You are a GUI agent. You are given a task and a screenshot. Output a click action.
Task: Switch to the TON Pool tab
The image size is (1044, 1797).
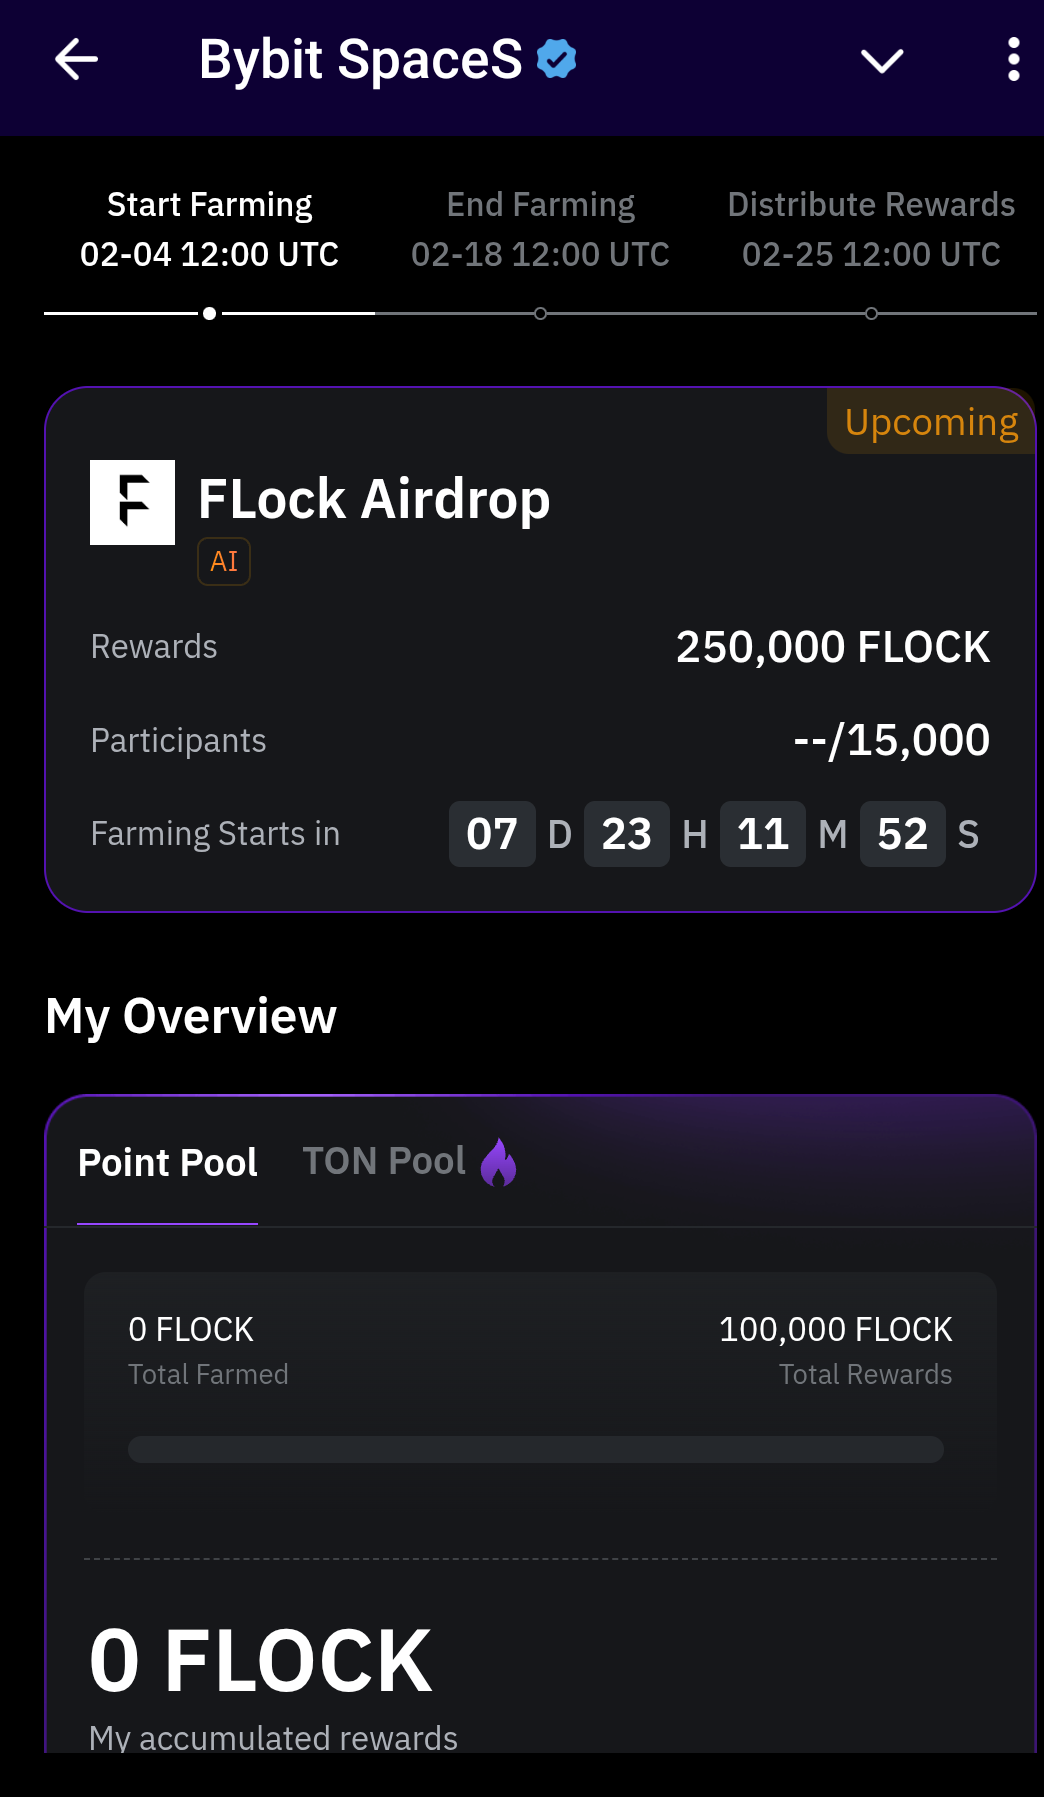tap(384, 1161)
